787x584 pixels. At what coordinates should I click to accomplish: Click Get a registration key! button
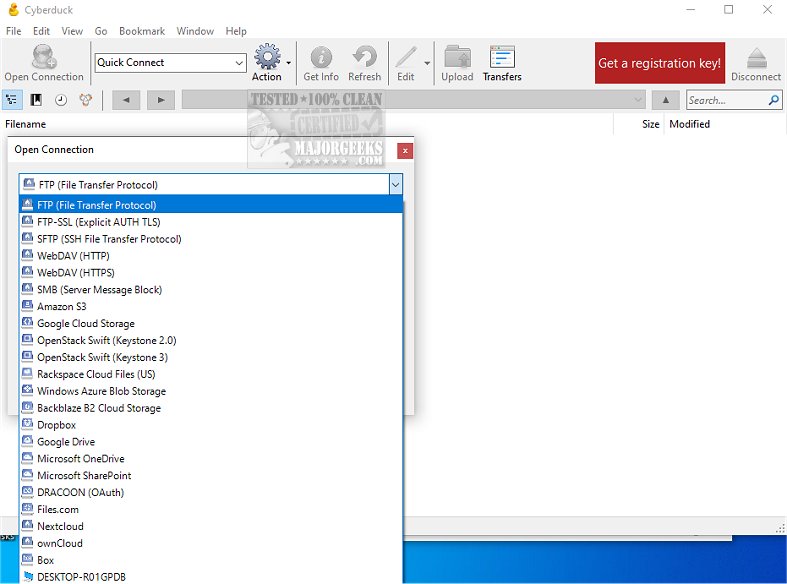[x=660, y=63]
